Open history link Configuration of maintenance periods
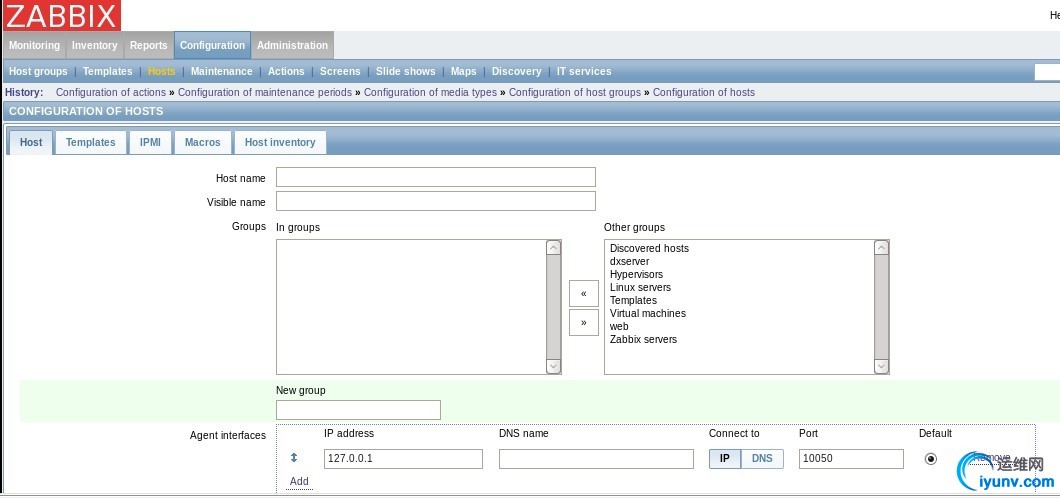This screenshot has width=1060, height=498. pos(265,93)
